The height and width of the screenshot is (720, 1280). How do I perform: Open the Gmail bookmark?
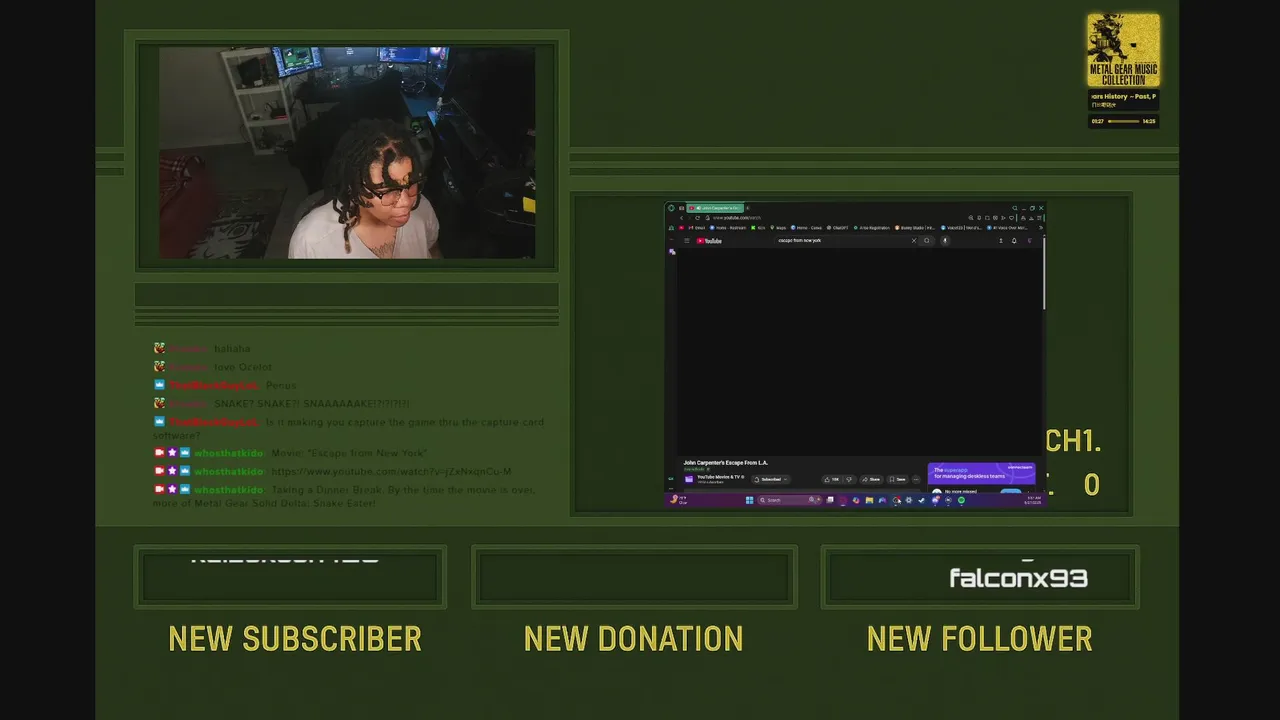click(697, 228)
